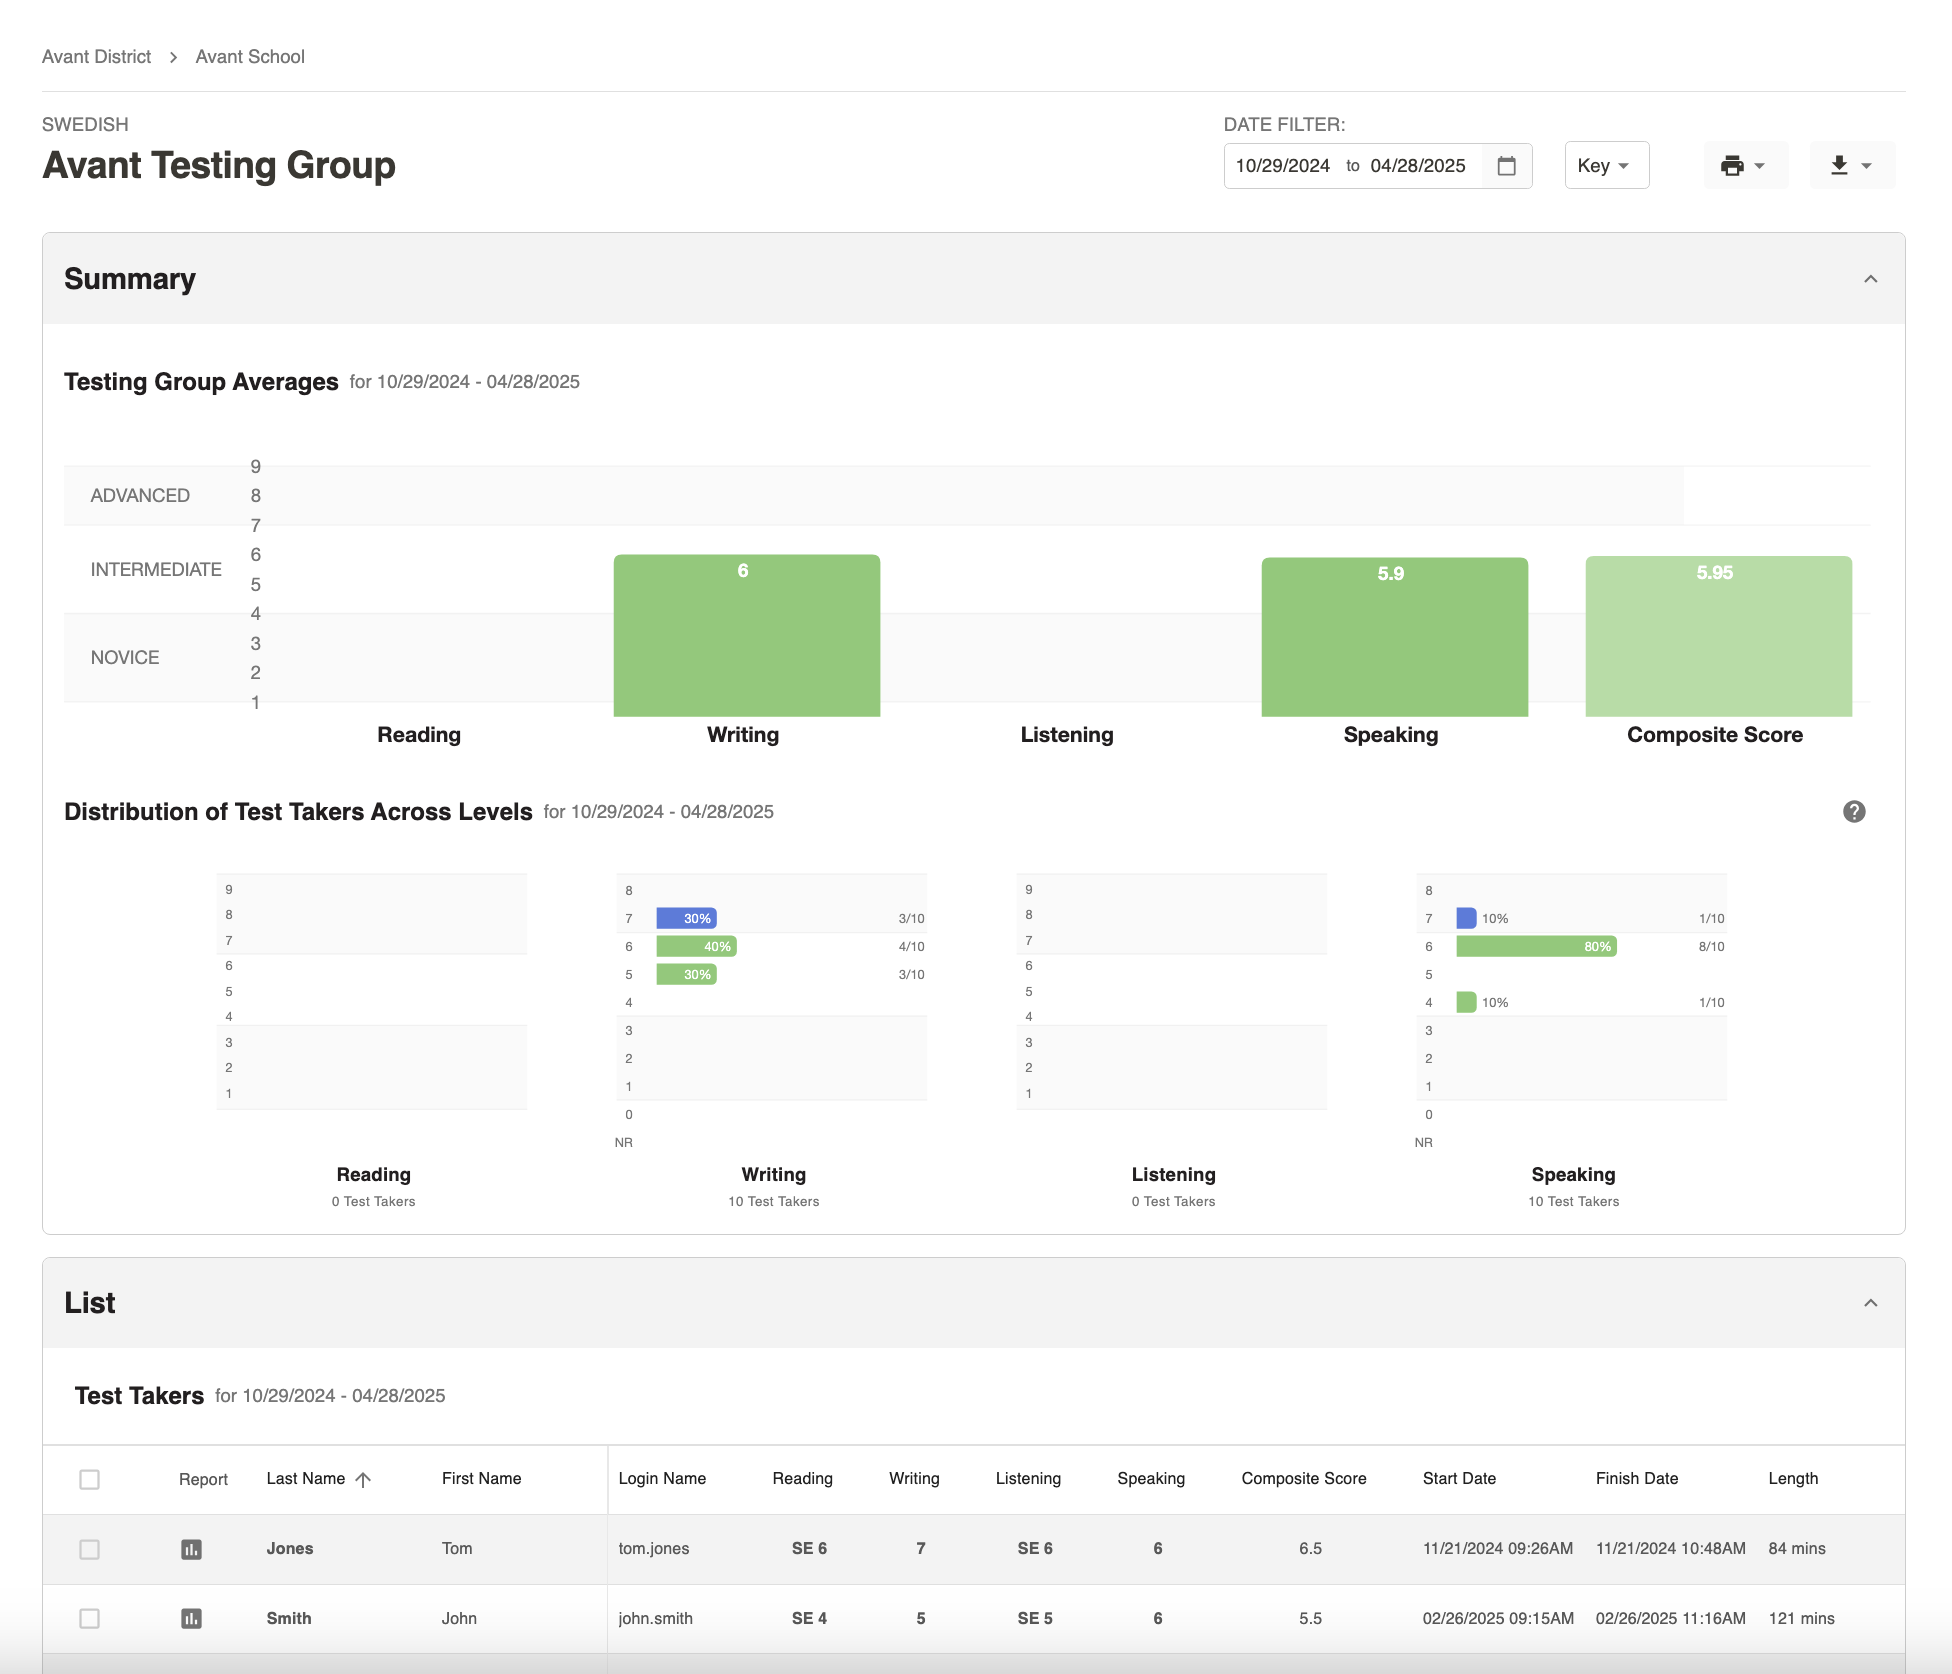Click Smith reading score SE 4
The height and width of the screenshot is (1674, 1952).
click(809, 1619)
